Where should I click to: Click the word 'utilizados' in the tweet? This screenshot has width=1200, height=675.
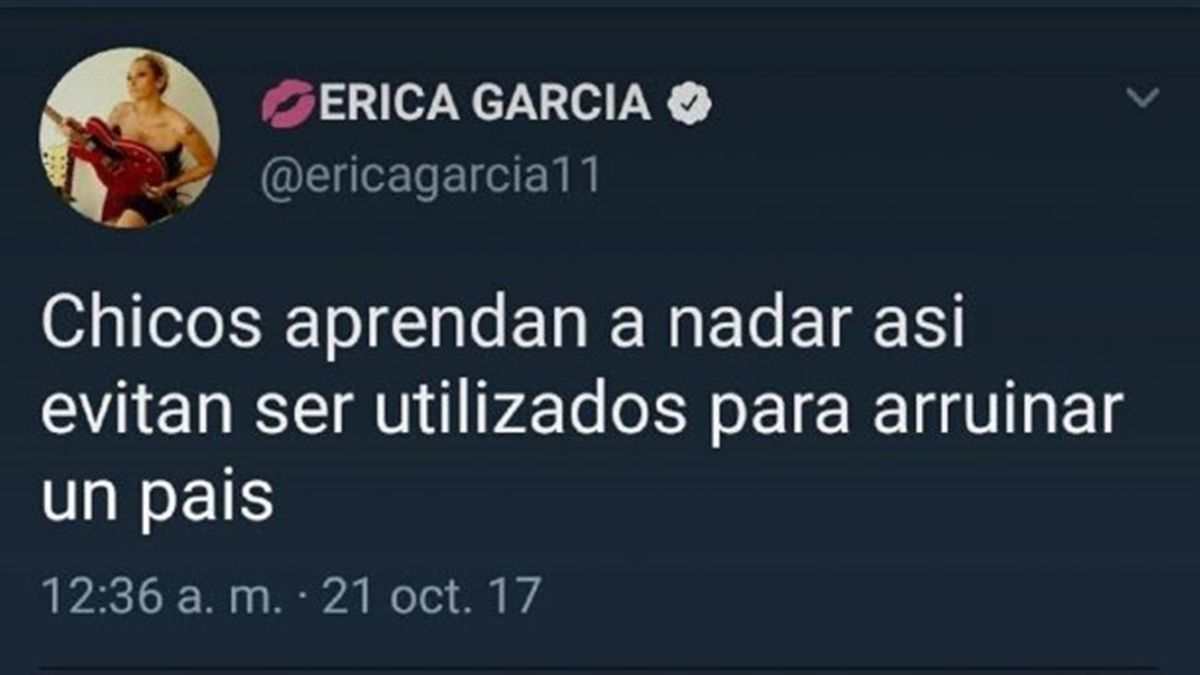(531, 413)
